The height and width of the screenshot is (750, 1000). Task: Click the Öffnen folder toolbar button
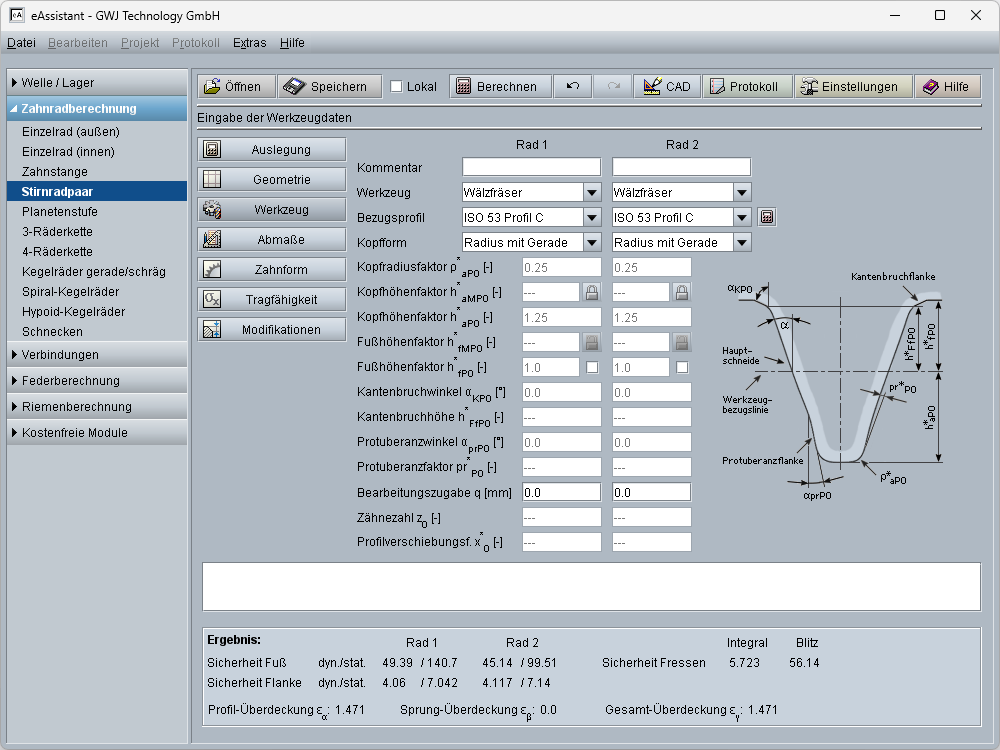233,87
